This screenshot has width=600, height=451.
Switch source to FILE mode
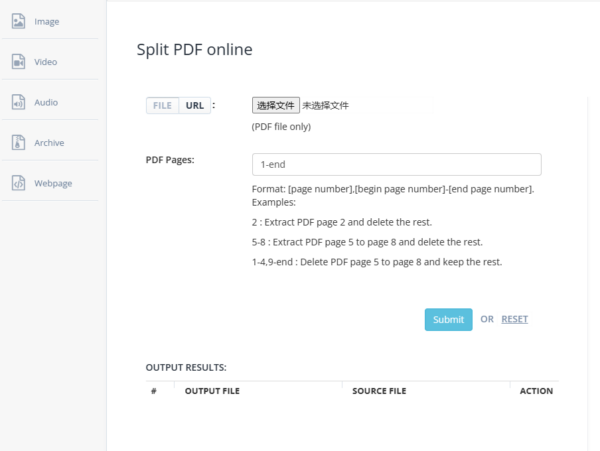point(163,105)
